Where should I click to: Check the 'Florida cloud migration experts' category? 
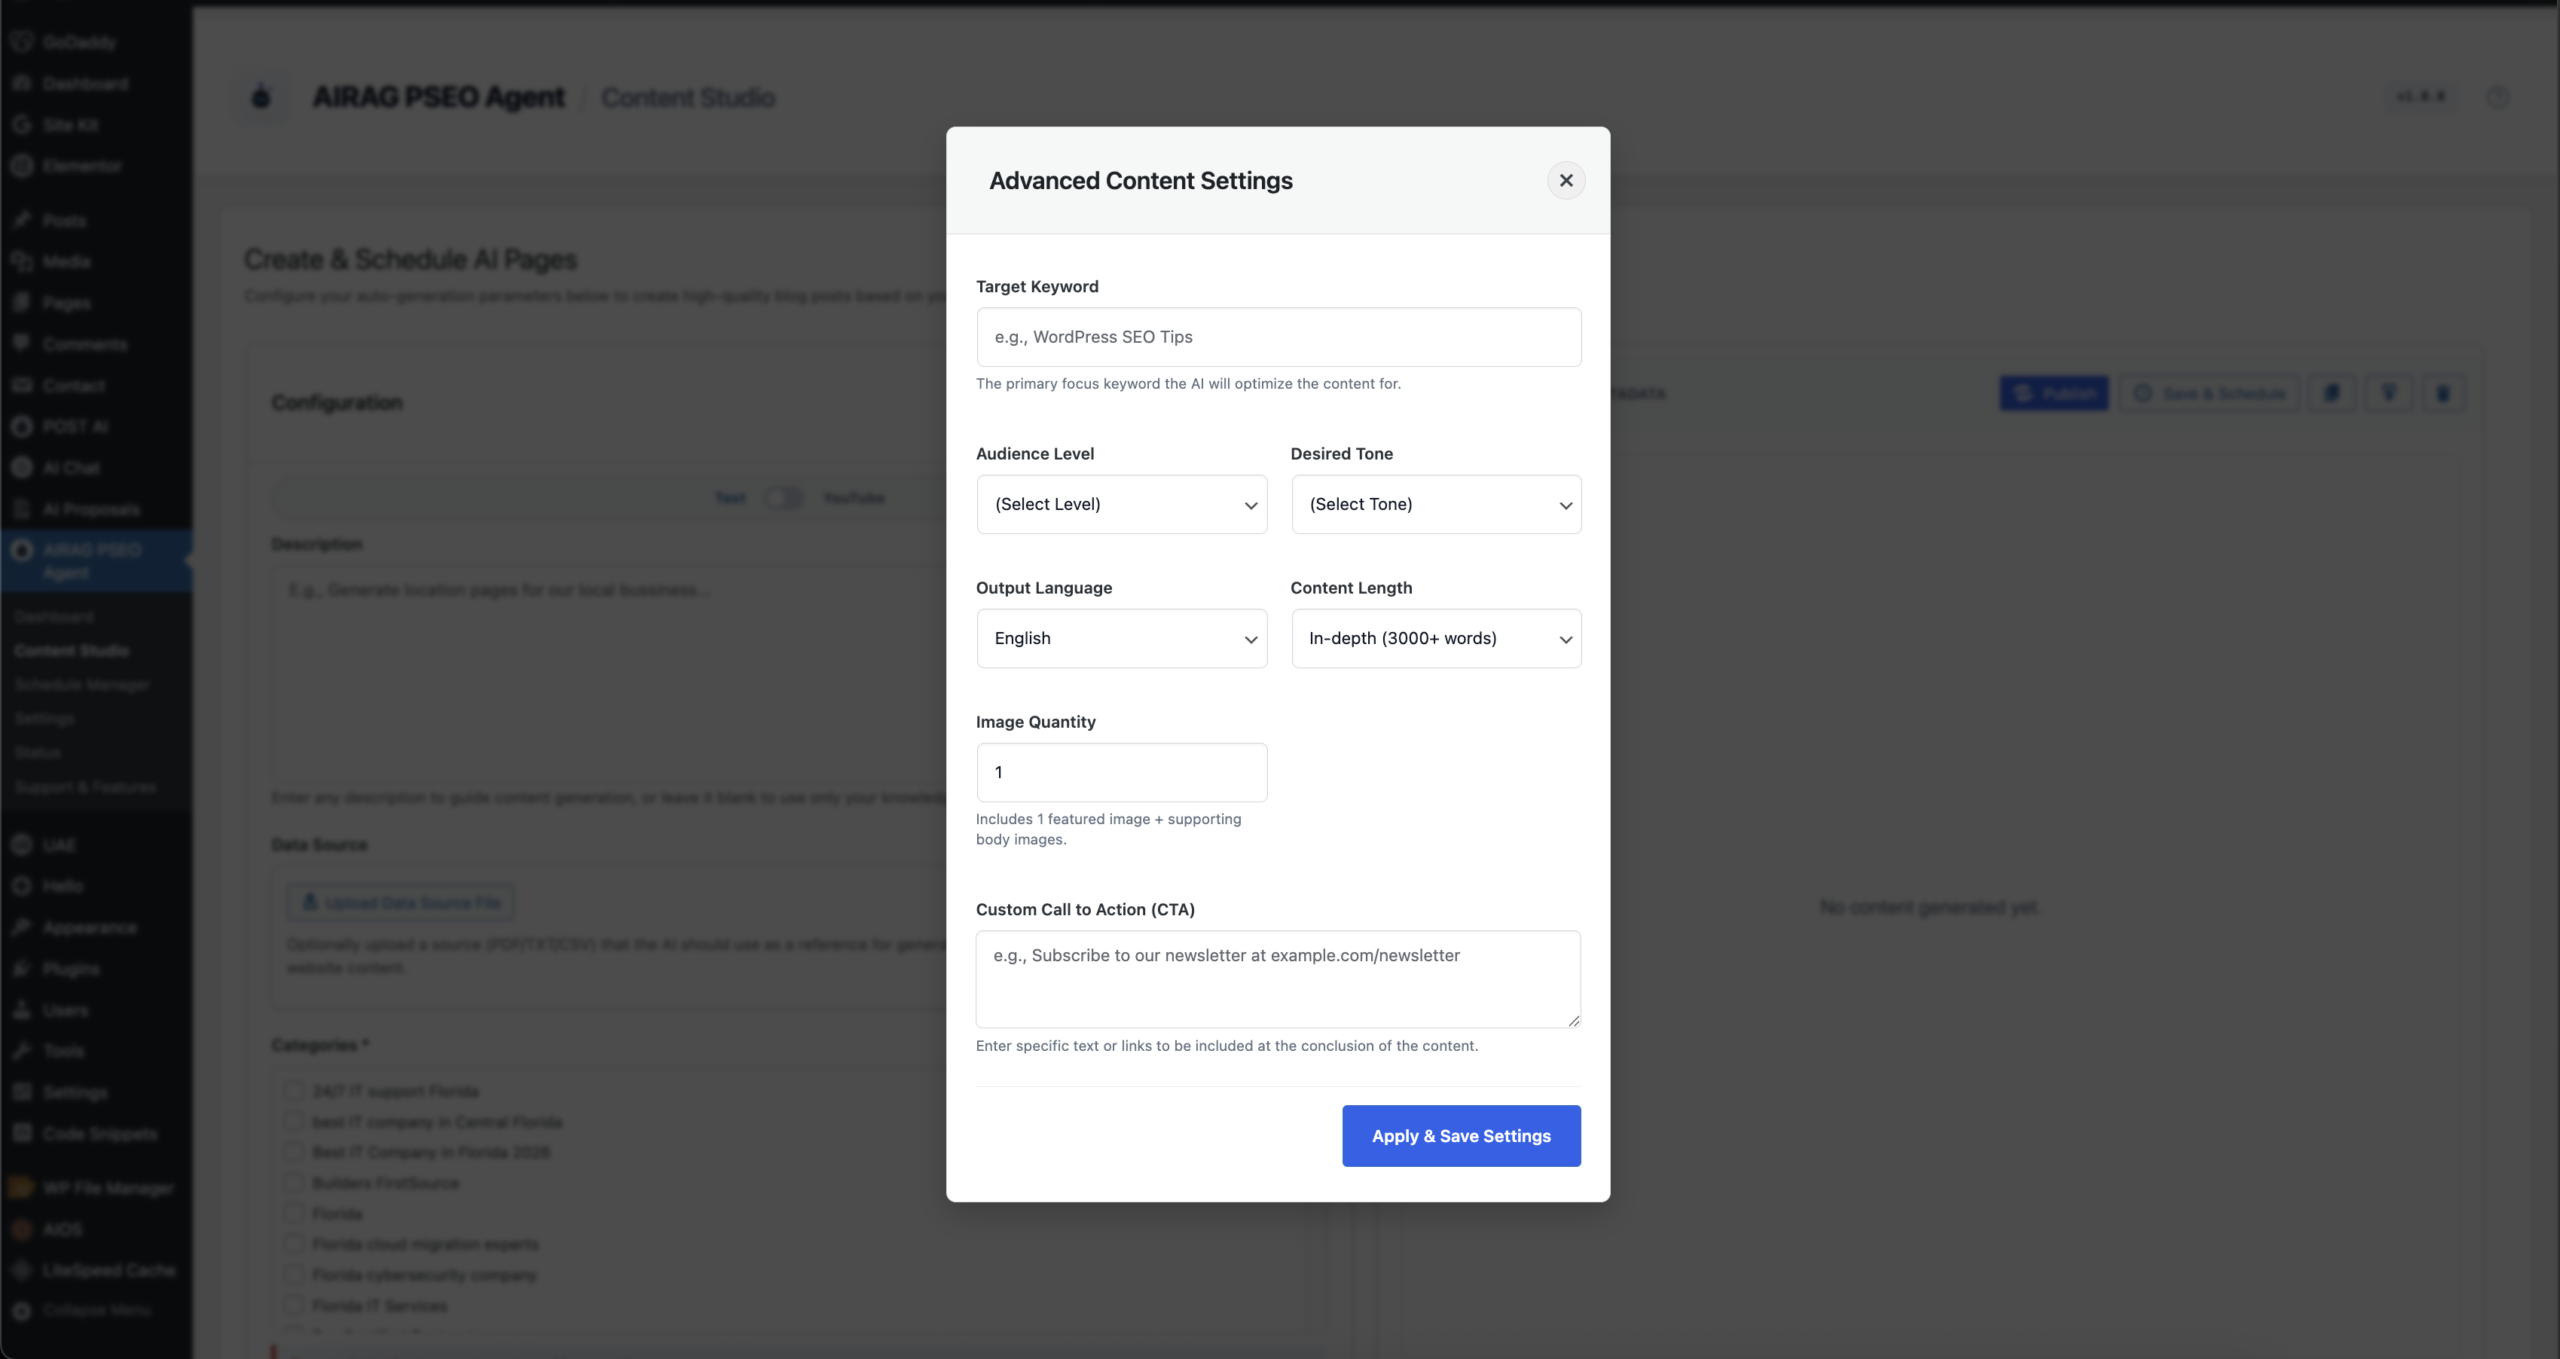(x=293, y=1244)
